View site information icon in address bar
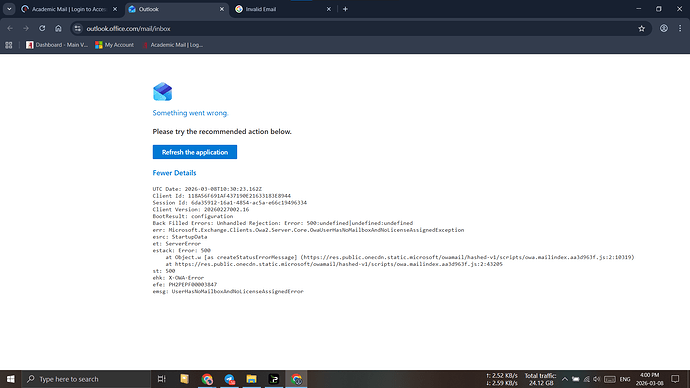The height and width of the screenshot is (388, 690). [x=77, y=29]
